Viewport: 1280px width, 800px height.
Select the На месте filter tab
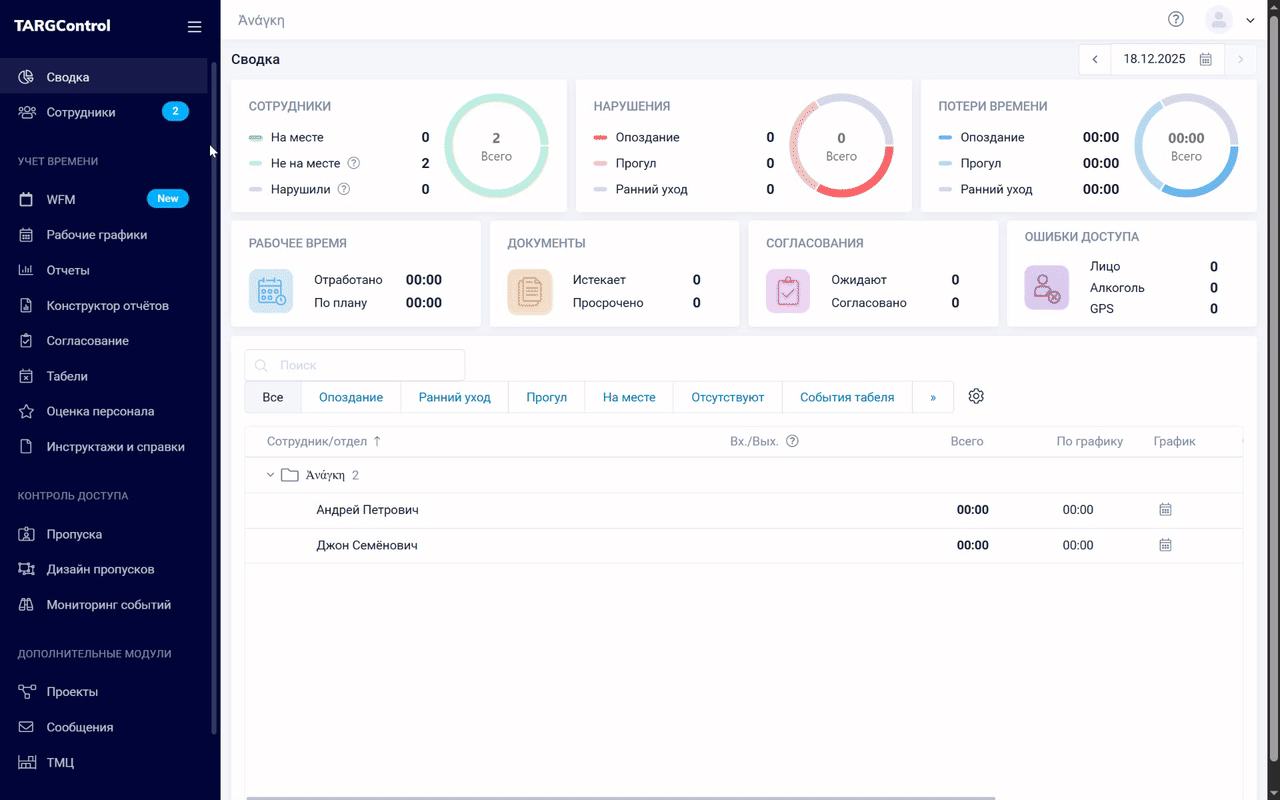629,397
